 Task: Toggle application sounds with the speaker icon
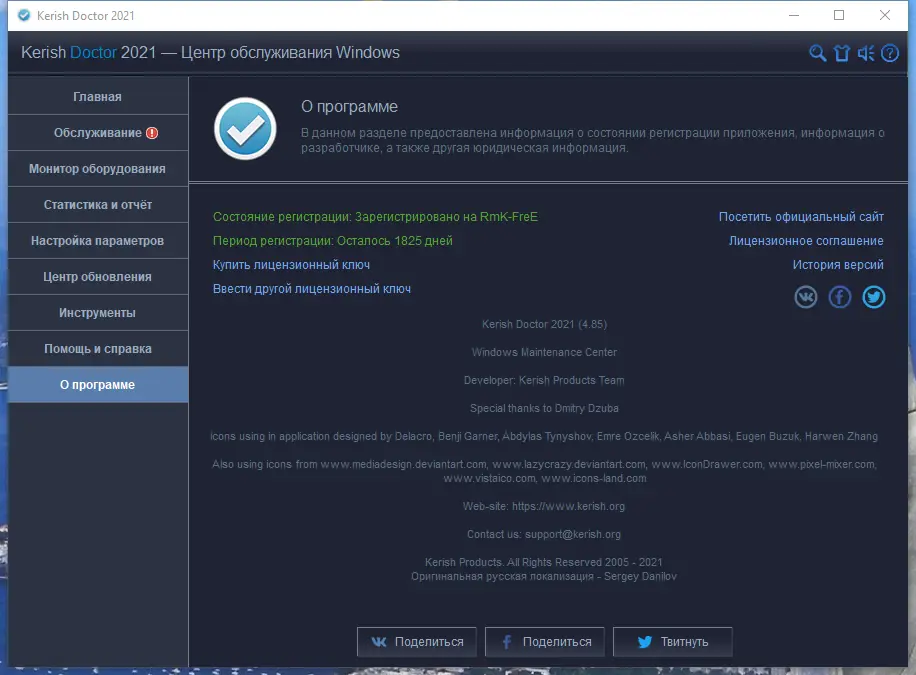[x=865, y=53]
